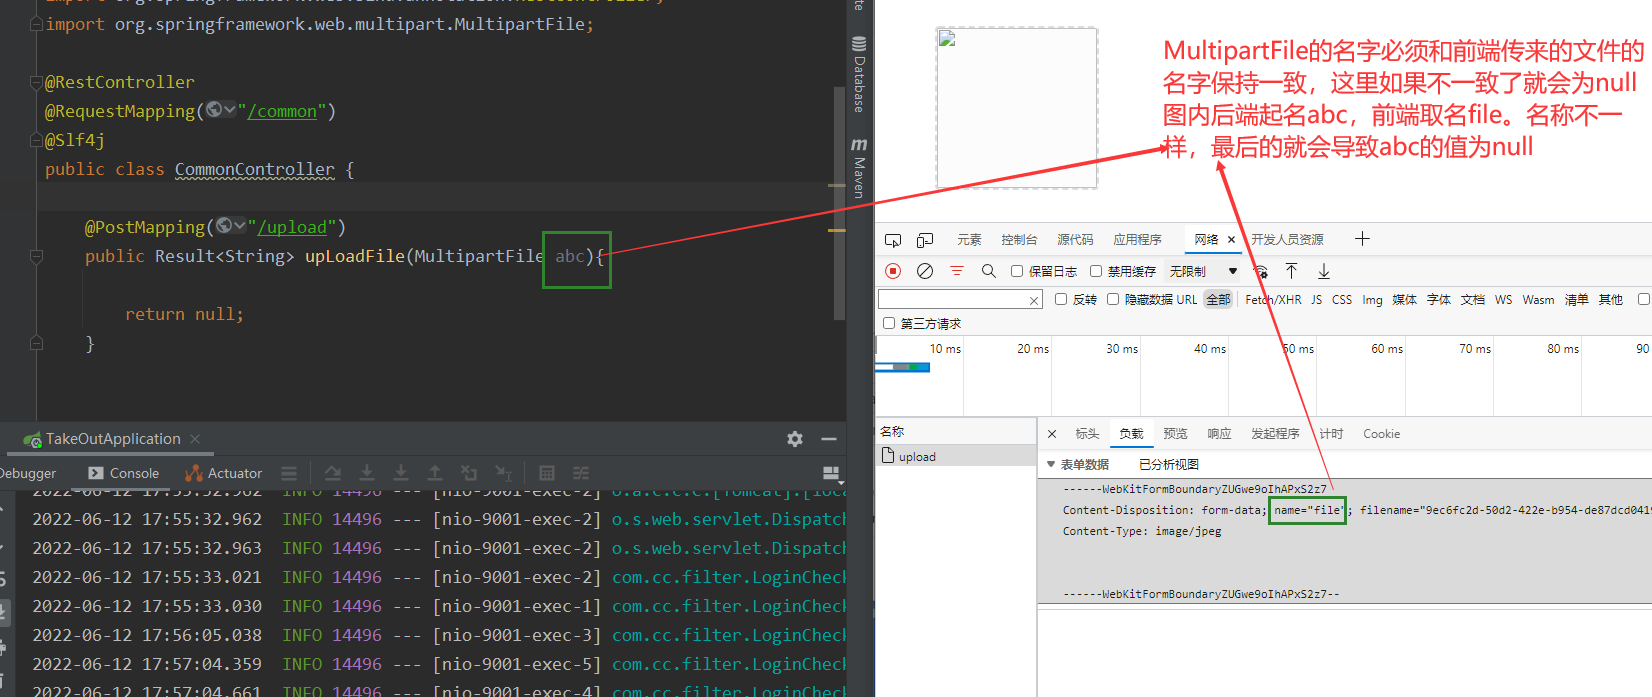Open the 响应 request detail tab
The width and height of the screenshot is (1652, 697).
coord(1219,434)
